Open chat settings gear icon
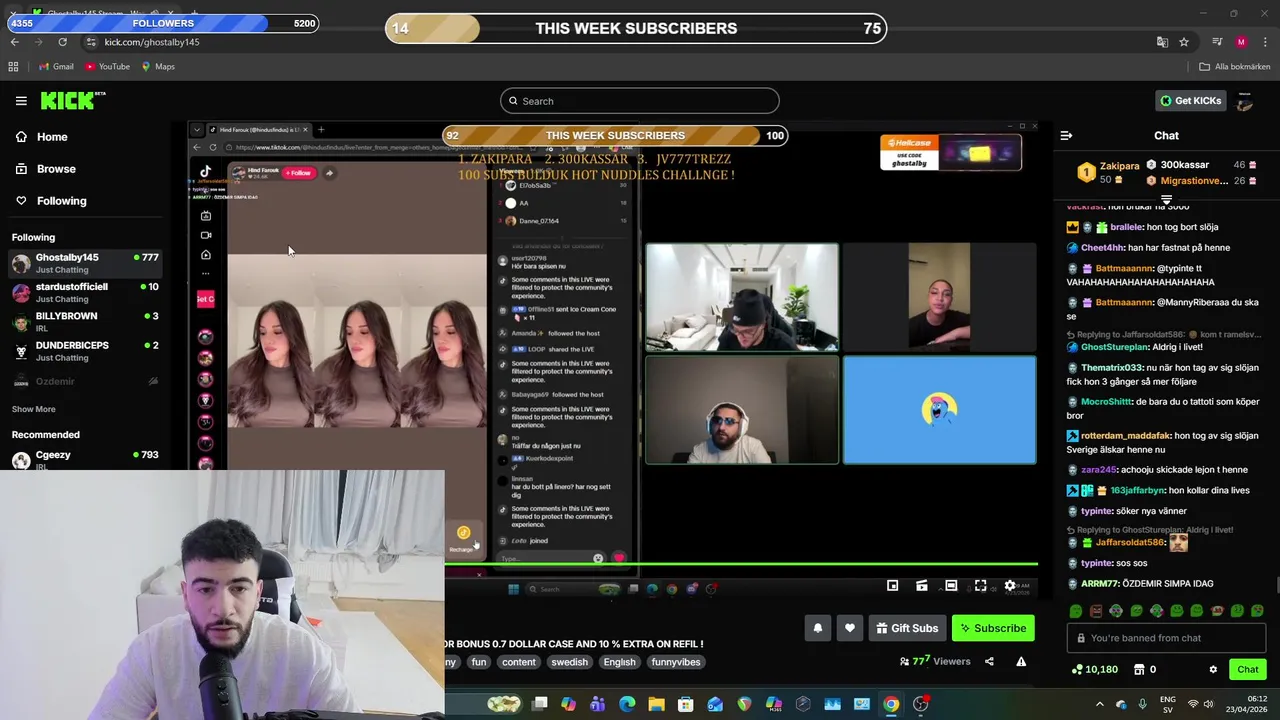The width and height of the screenshot is (1280, 720). click(x=1213, y=670)
